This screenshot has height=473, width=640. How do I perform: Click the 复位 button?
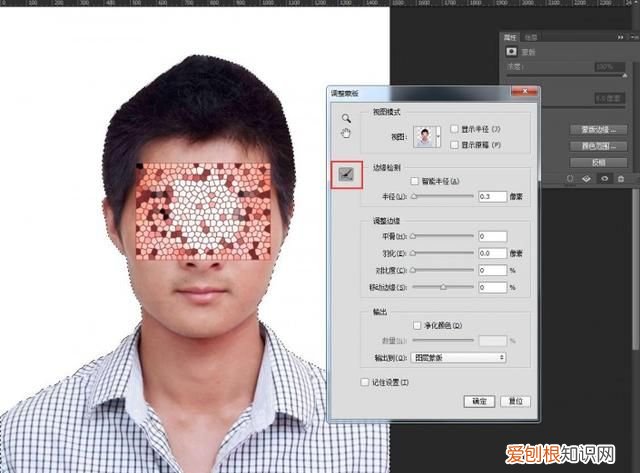point(516,401)
